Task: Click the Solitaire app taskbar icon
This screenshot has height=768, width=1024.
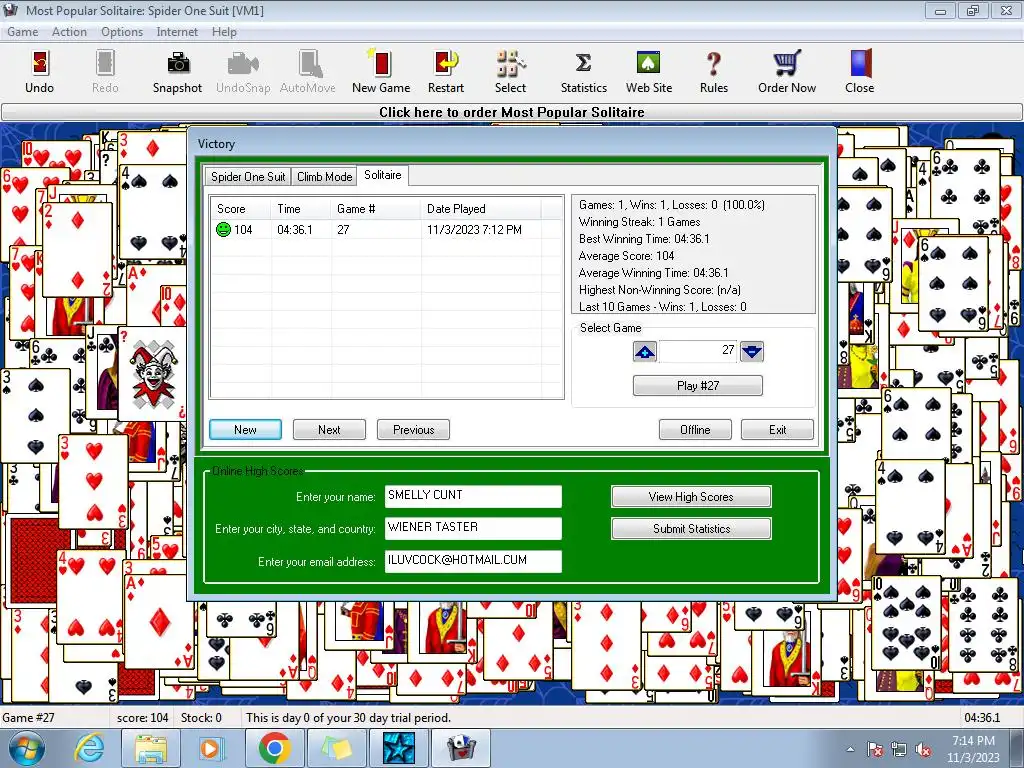Action: [461, 748]
